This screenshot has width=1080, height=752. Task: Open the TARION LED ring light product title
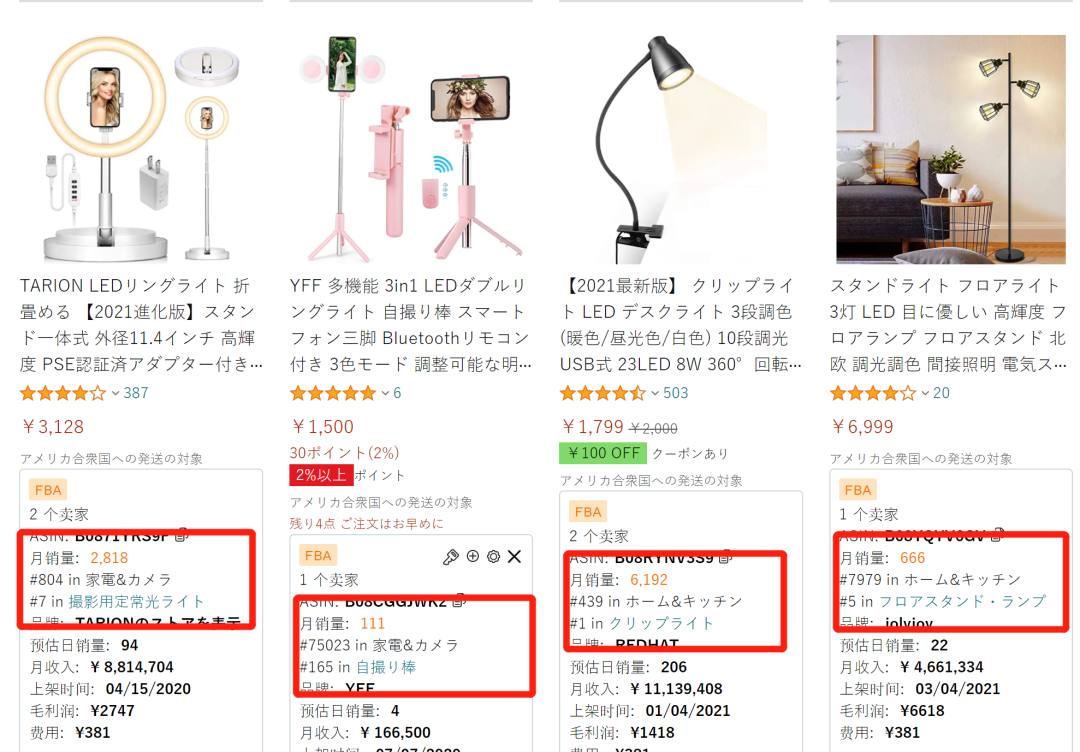(141, 325)
